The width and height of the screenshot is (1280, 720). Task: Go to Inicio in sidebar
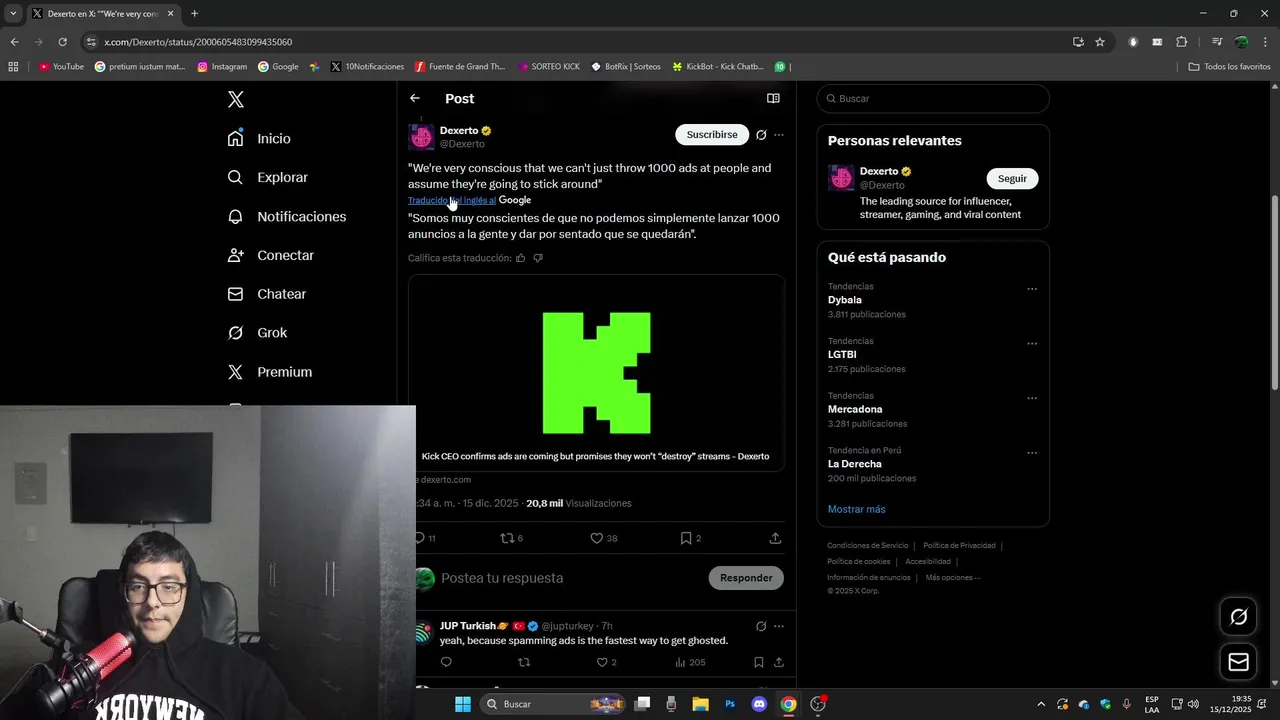(259, 139)
